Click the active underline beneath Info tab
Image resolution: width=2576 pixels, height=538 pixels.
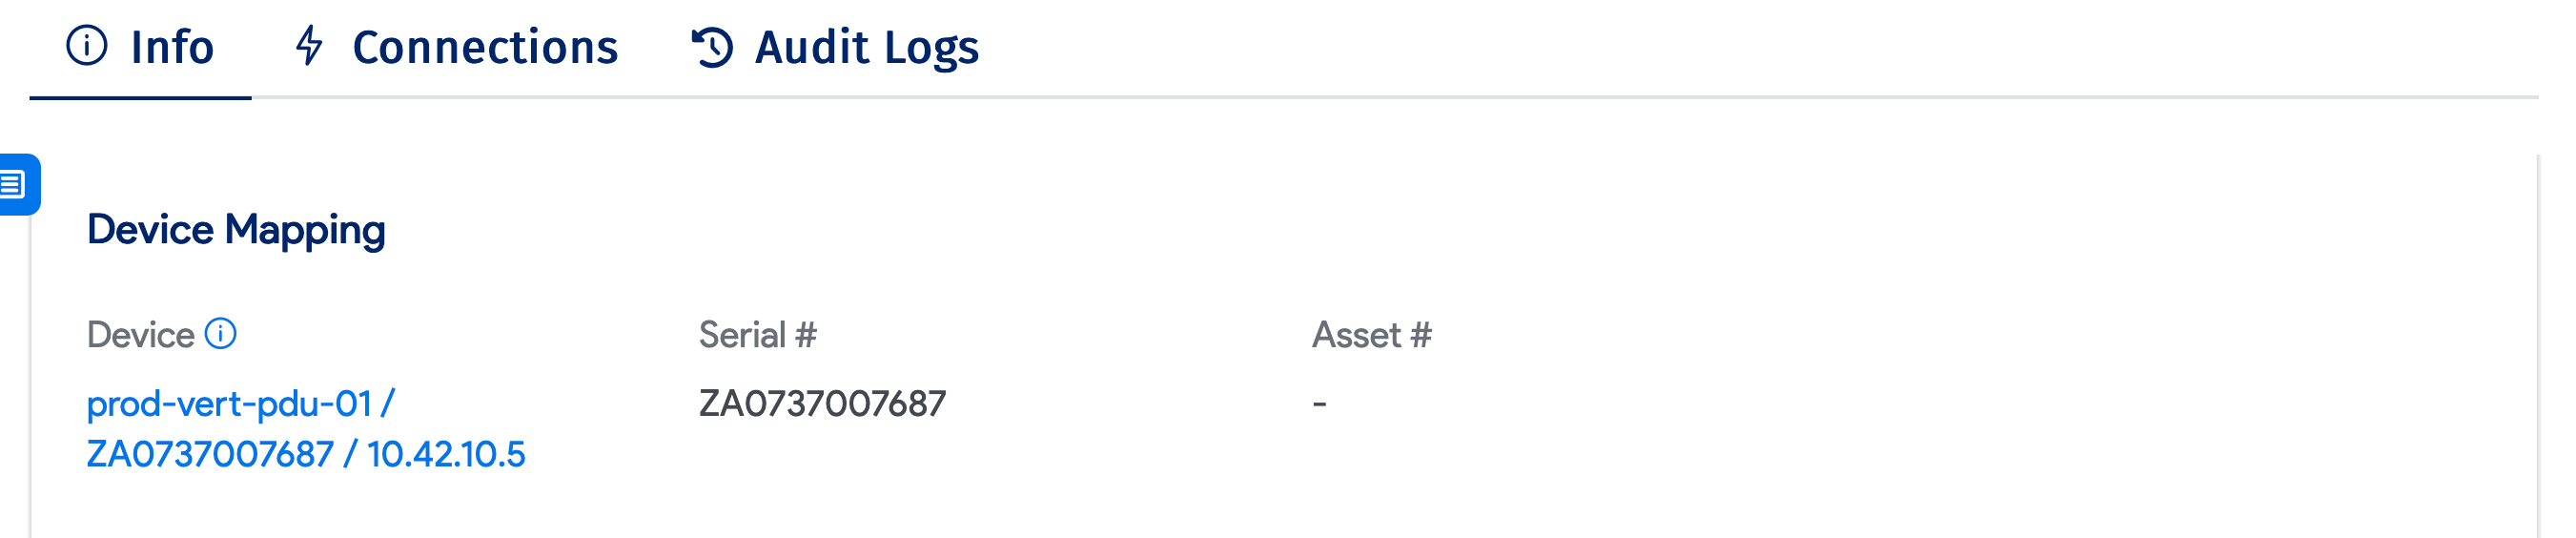pos(141,97)
